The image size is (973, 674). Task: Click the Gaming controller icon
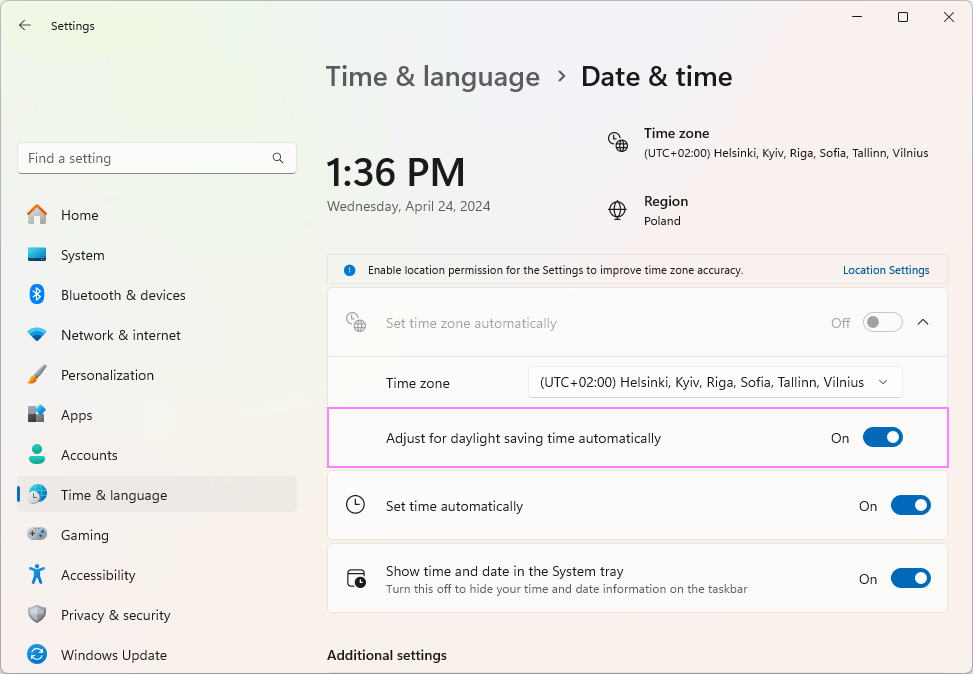[37, 535]
